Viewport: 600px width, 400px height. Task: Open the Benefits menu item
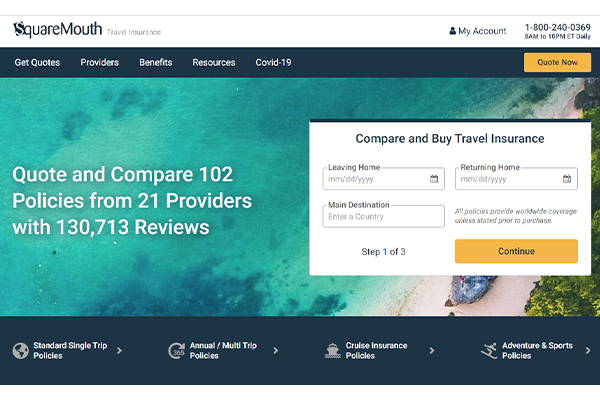pos(156,62)
